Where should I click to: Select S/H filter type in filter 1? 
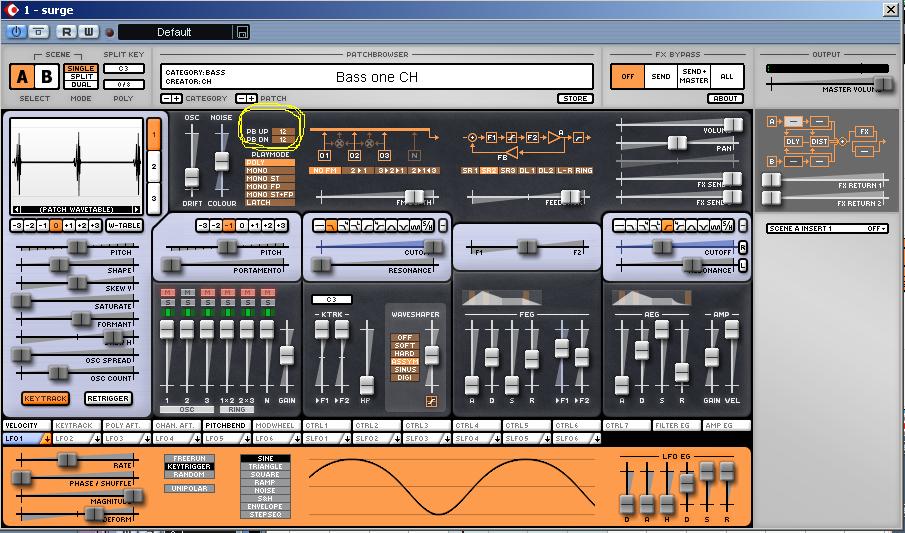click(428, 225)
